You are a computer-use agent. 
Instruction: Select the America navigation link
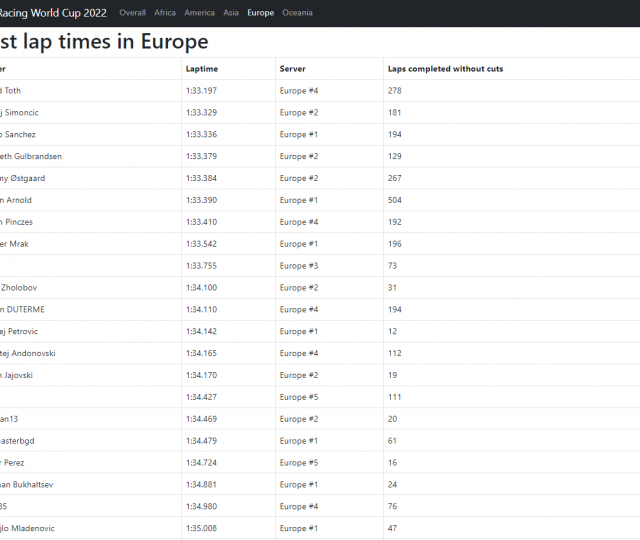coord(199,13)
